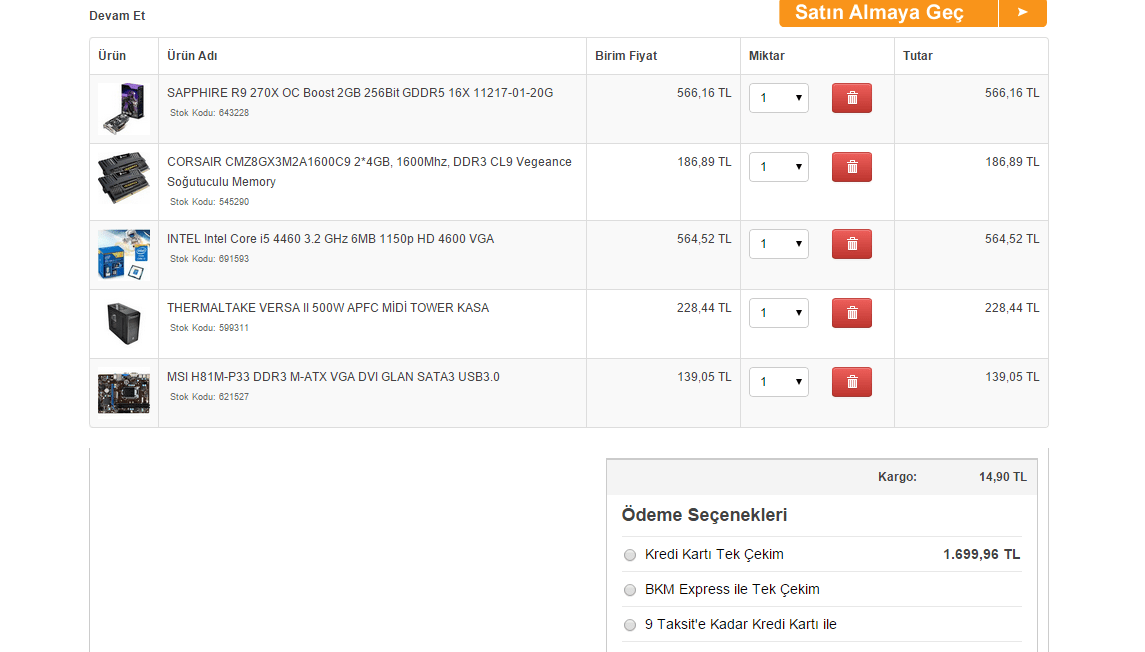Click the Satın Almaya Geç button
Image resolution: width=1145 pixels, height=652 pixels.
889,12
